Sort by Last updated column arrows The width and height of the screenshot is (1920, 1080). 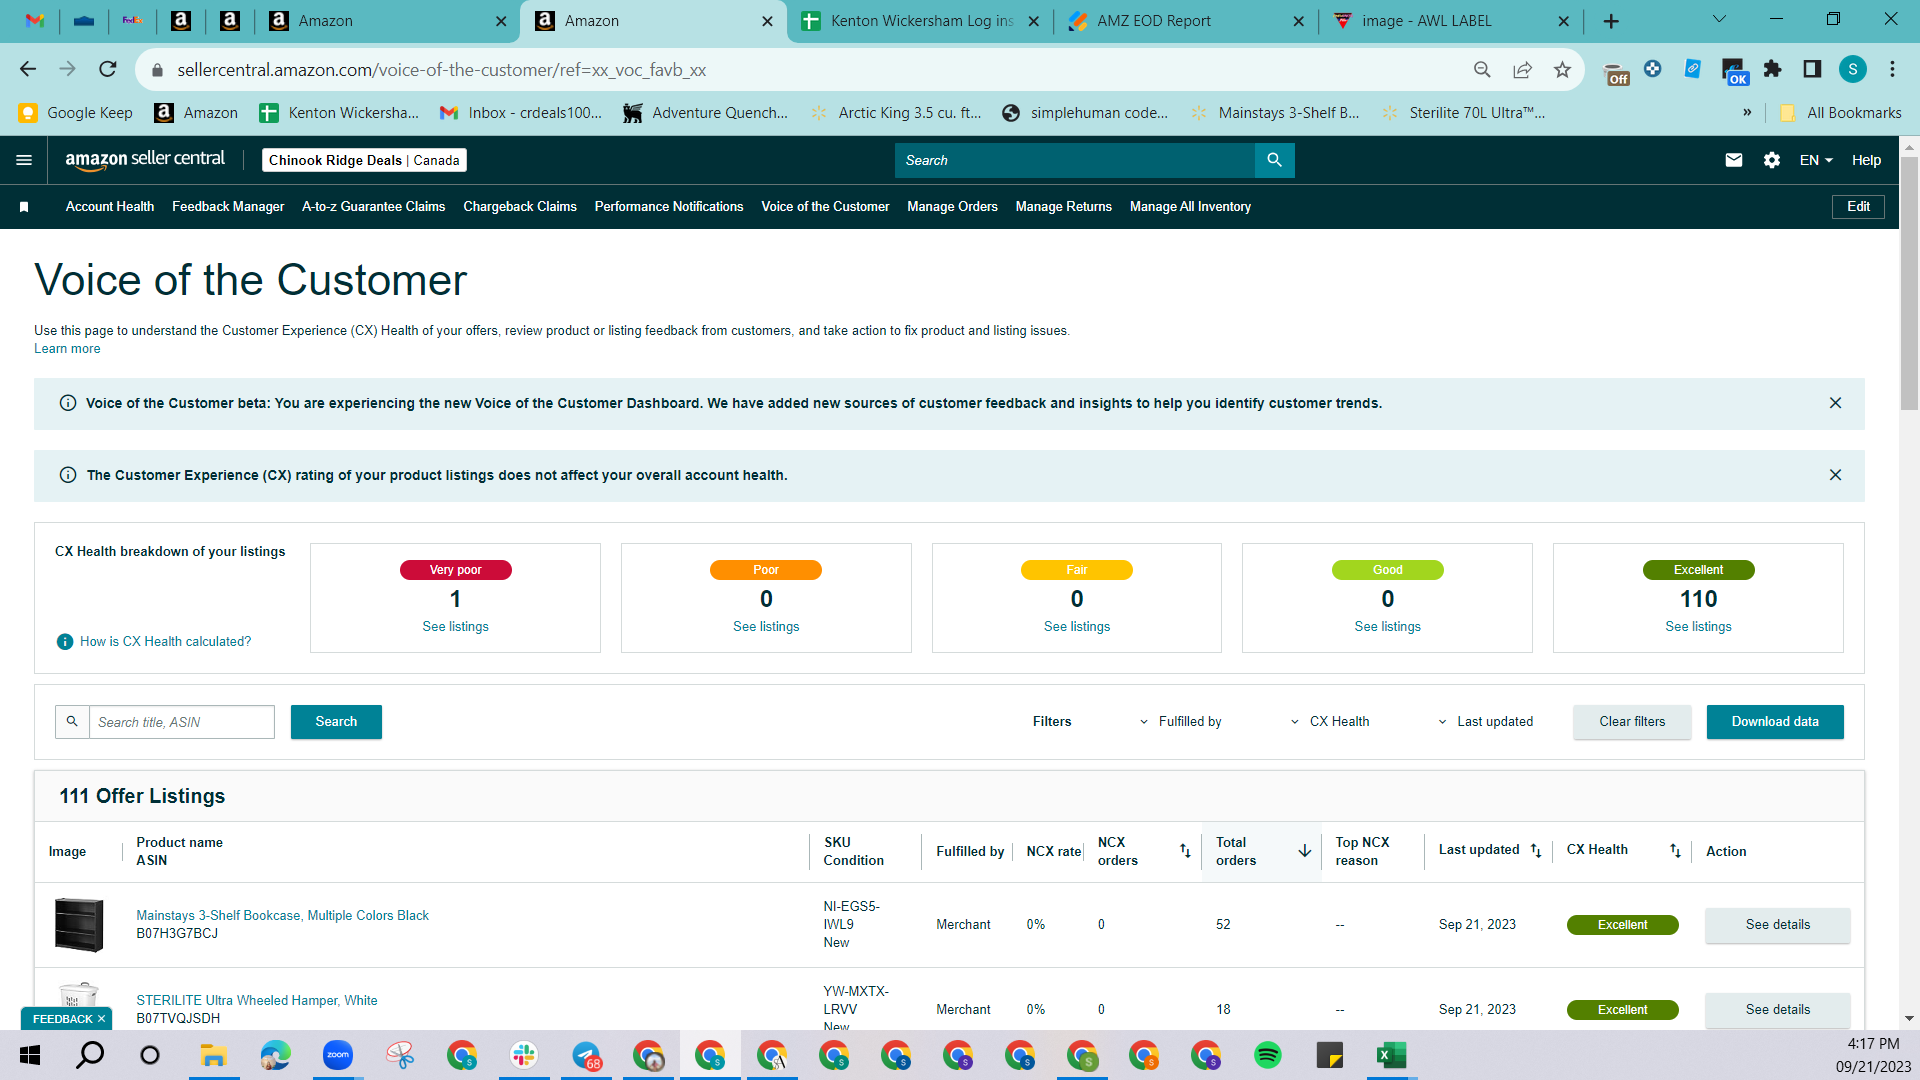point(1536,851)
